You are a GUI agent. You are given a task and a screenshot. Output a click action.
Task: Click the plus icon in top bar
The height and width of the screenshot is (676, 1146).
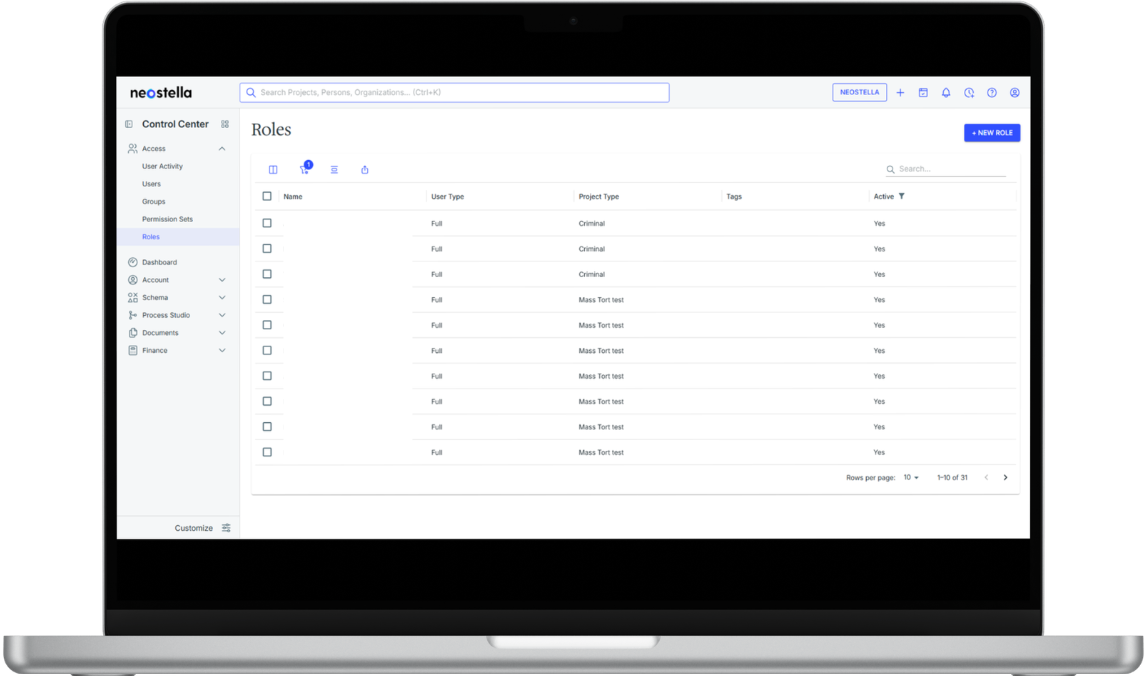point(900,93)
